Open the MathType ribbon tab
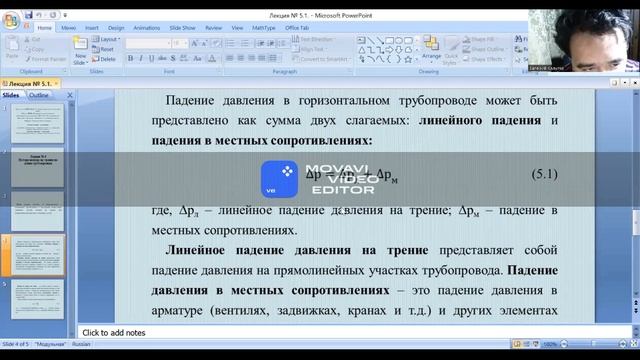640x360 pixels. click(x=264, y=28)
